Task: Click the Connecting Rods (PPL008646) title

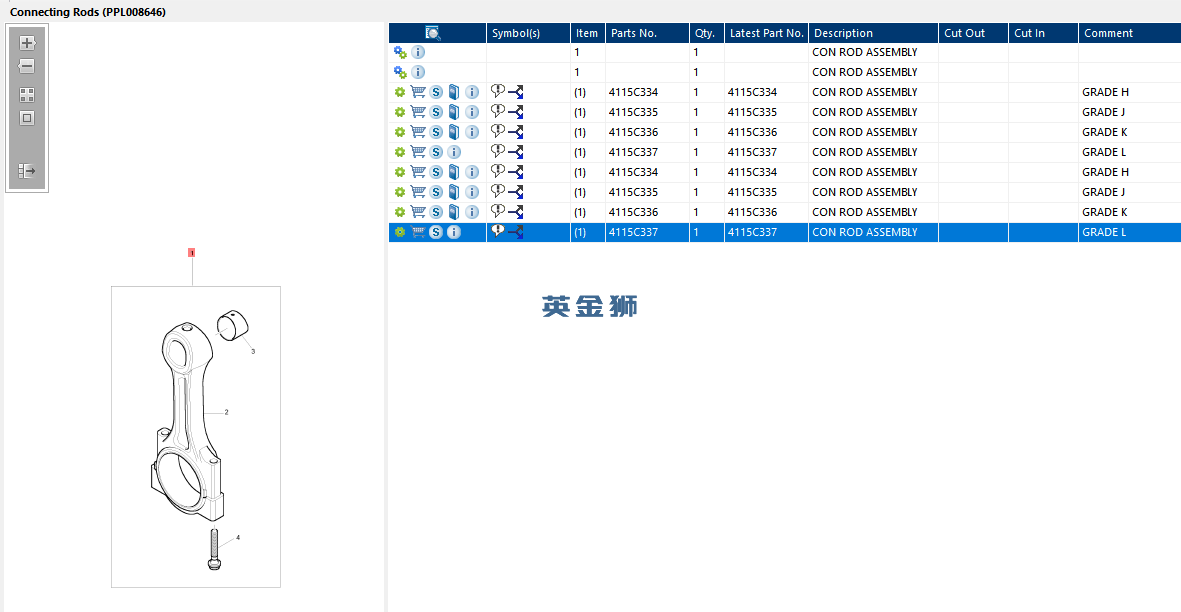Action: coord(88,12)
